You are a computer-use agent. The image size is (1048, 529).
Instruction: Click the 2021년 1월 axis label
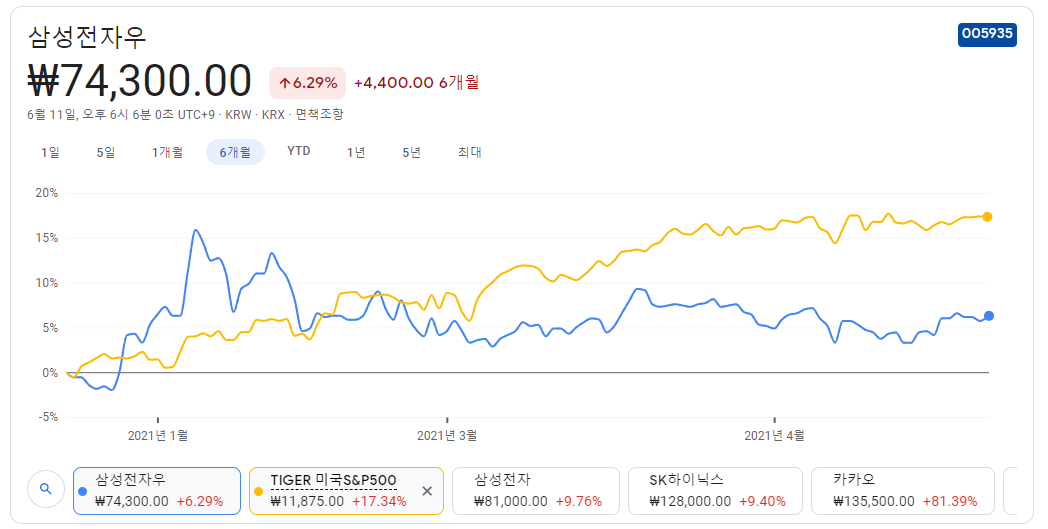click(158, 435)
